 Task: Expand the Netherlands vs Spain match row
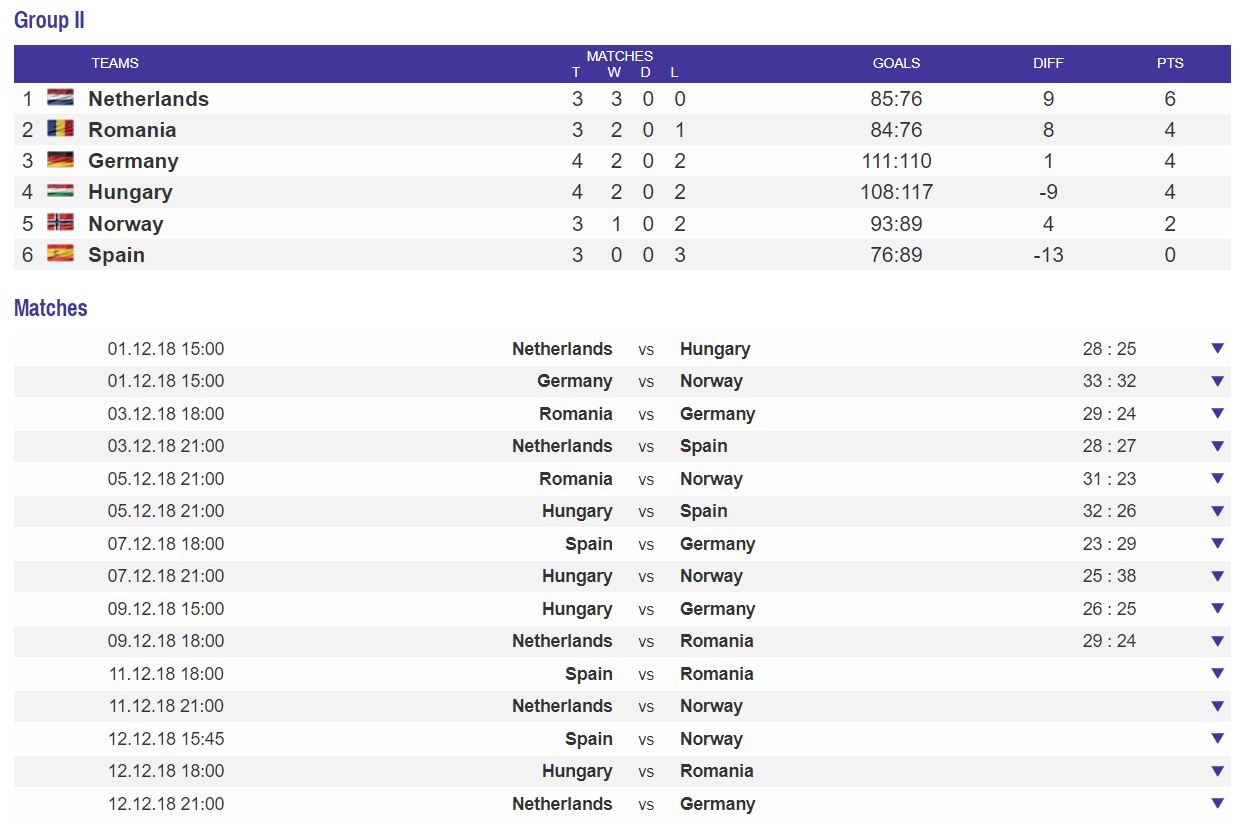(x=1217, y=446)
